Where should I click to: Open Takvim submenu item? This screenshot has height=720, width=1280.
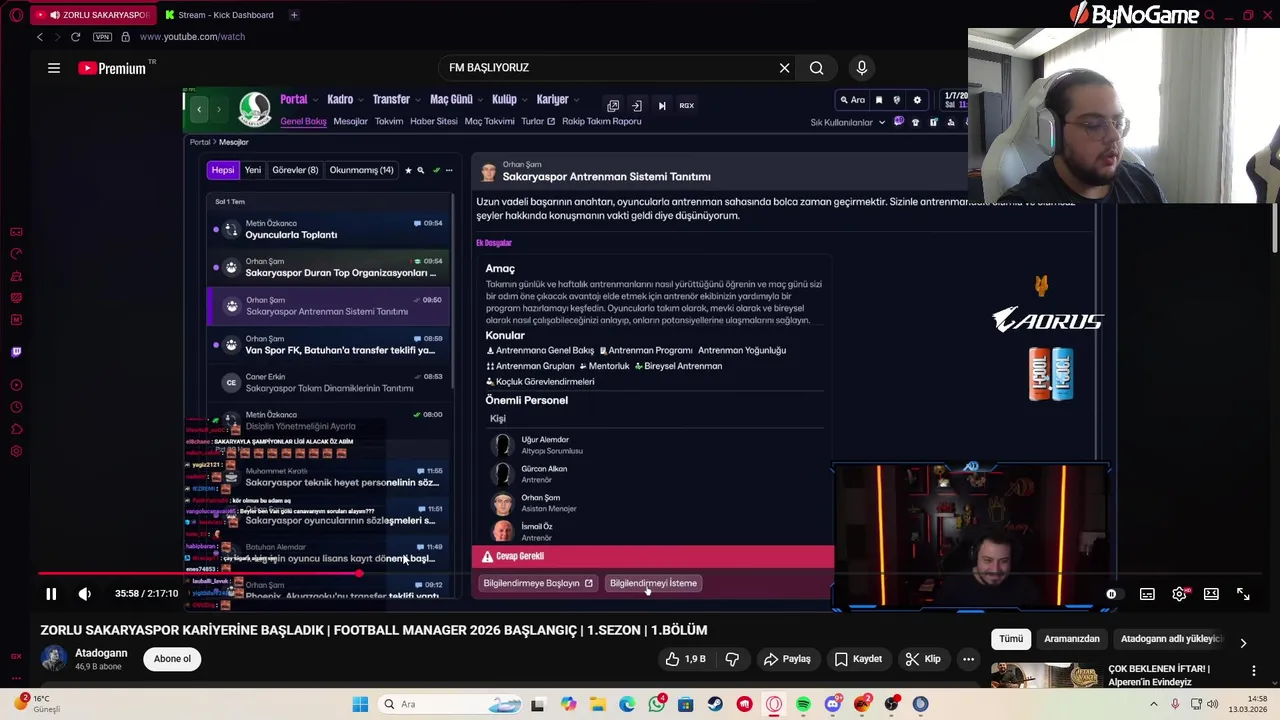point(389,122)
